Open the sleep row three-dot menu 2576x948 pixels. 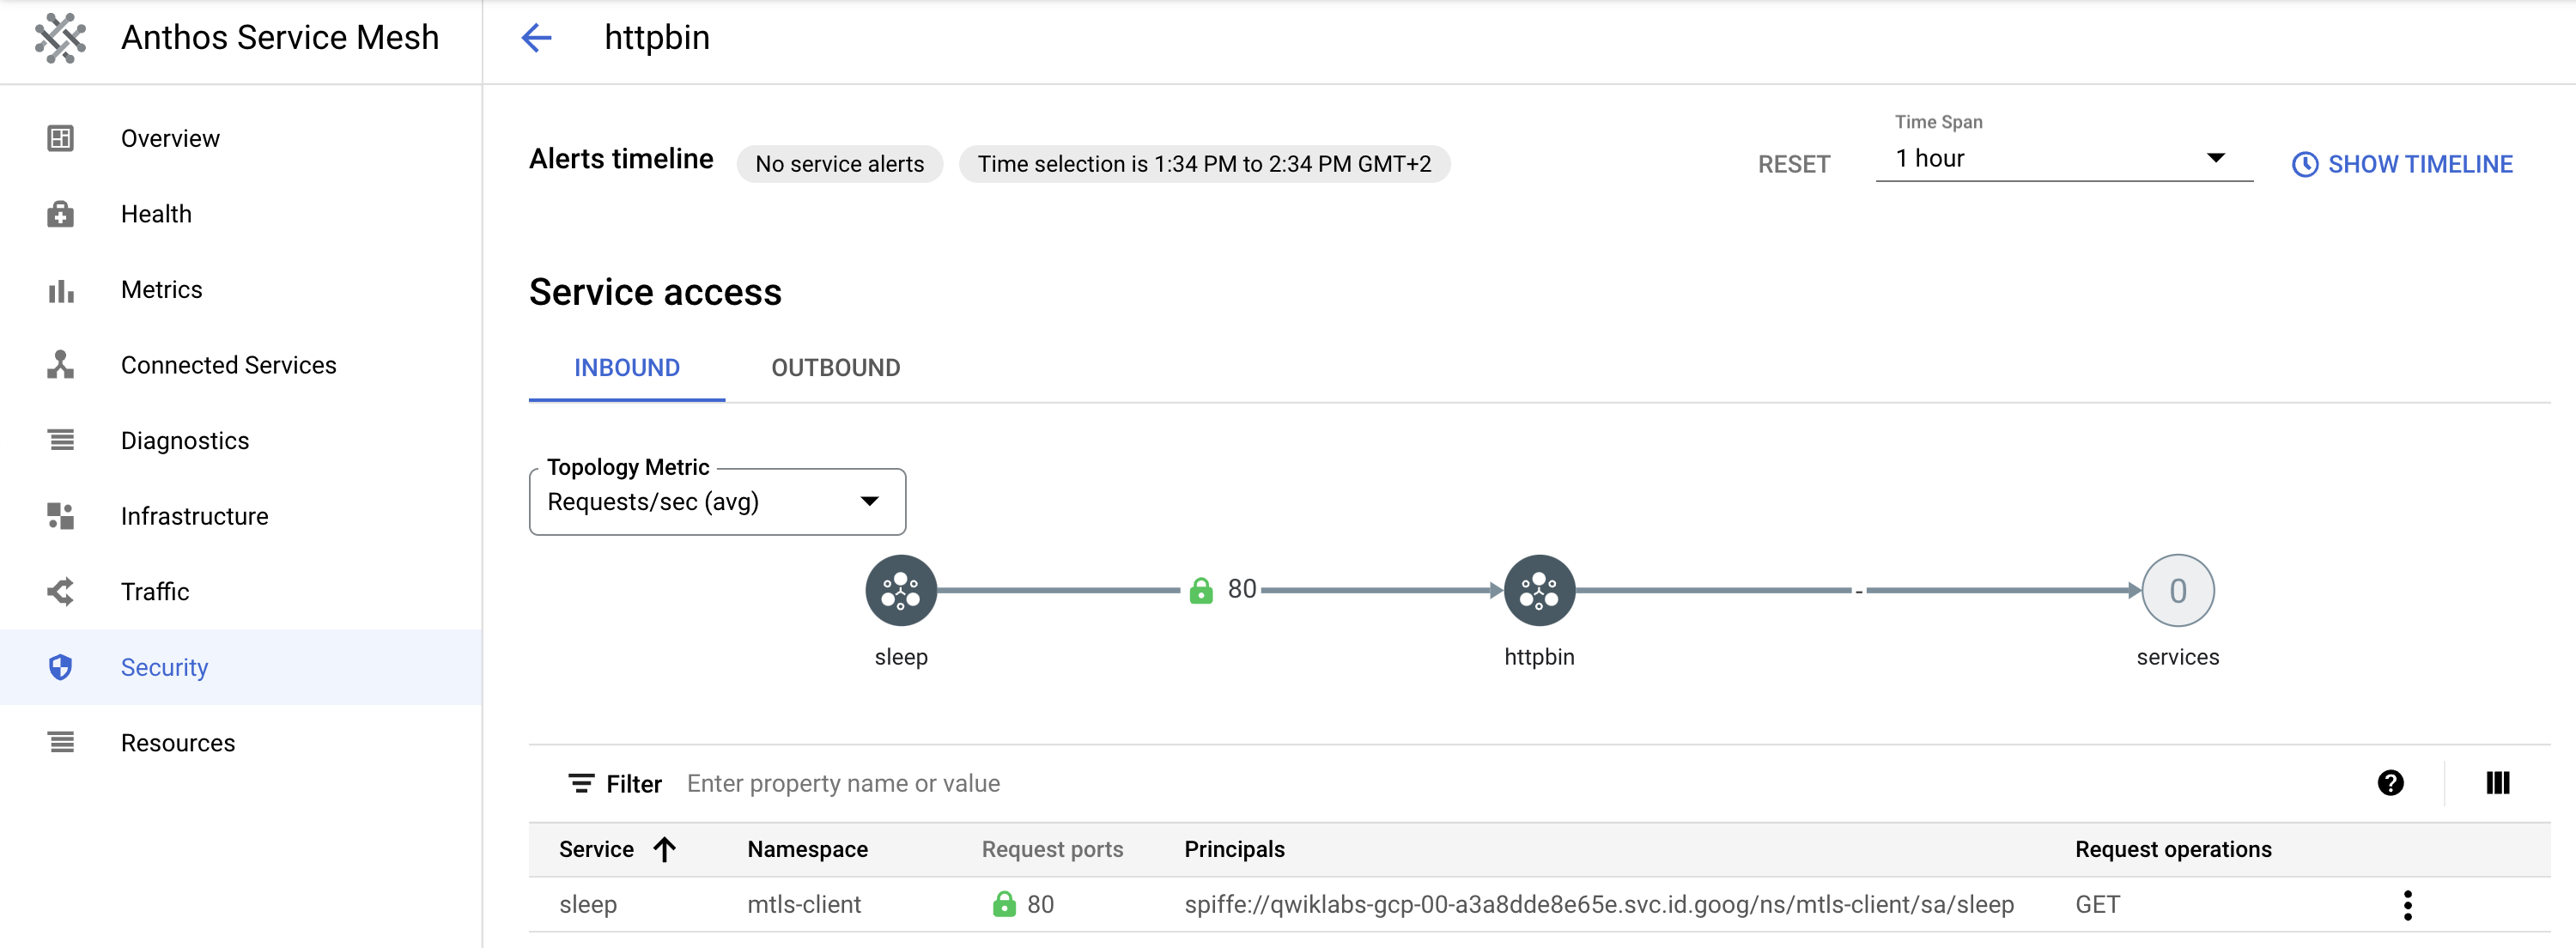[2407, 905]
